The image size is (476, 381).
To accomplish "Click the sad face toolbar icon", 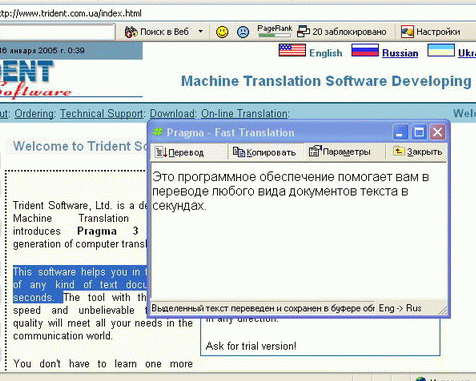I will pos(243,32).
